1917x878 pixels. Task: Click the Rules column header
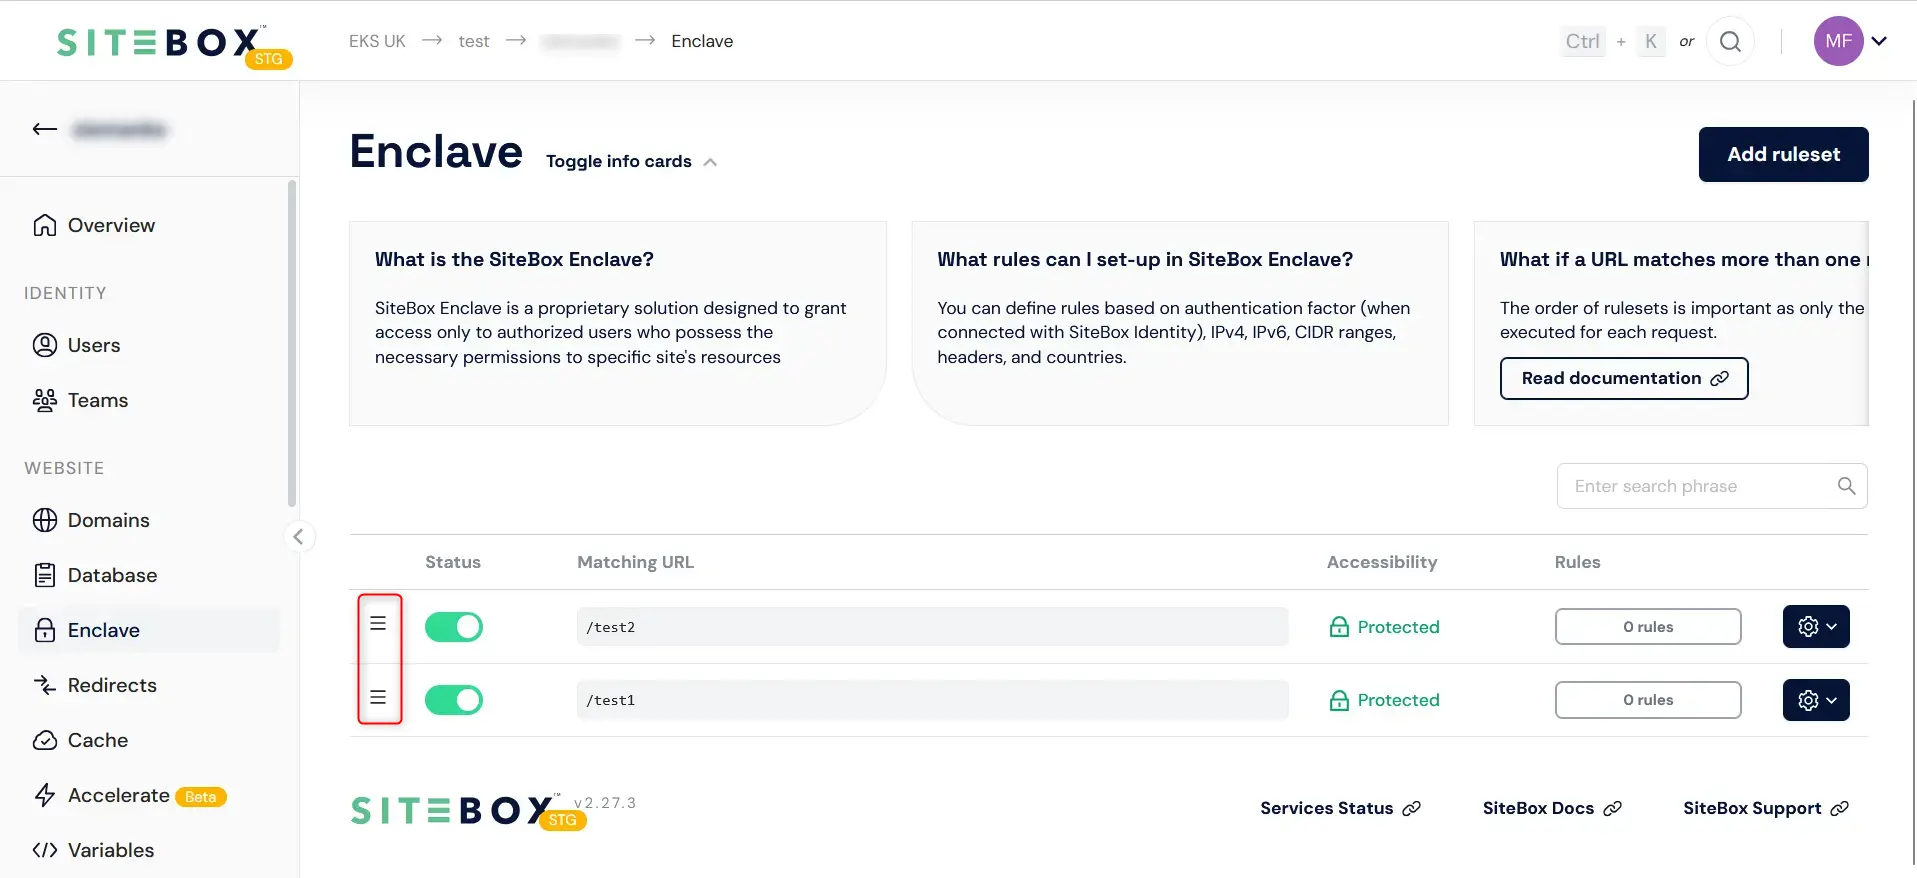pos(1577,562)
